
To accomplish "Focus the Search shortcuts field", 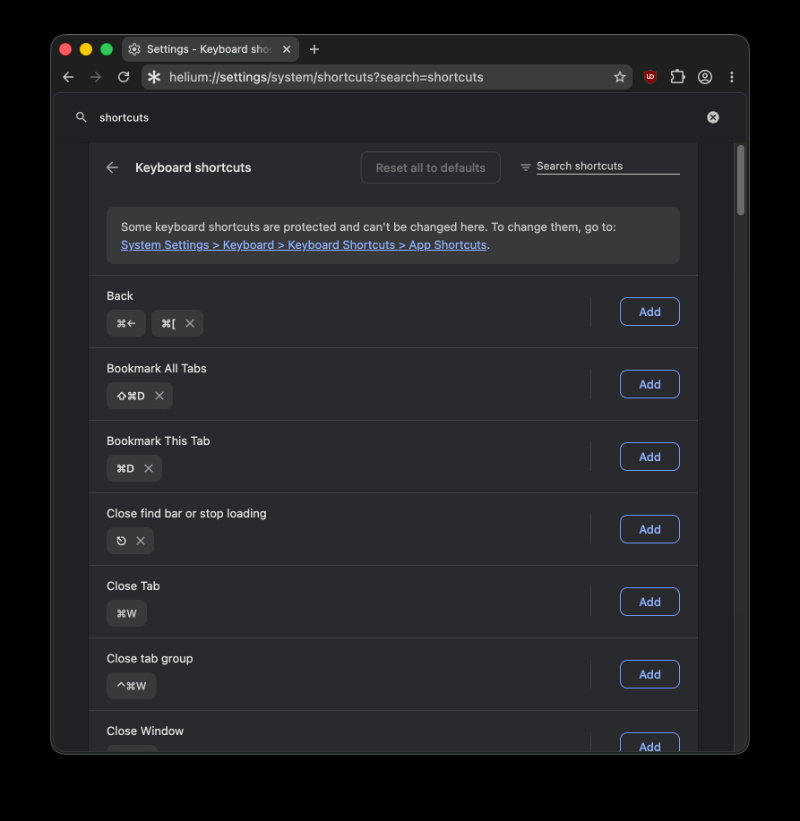I will pyautogui.click(x=608, y=167).
